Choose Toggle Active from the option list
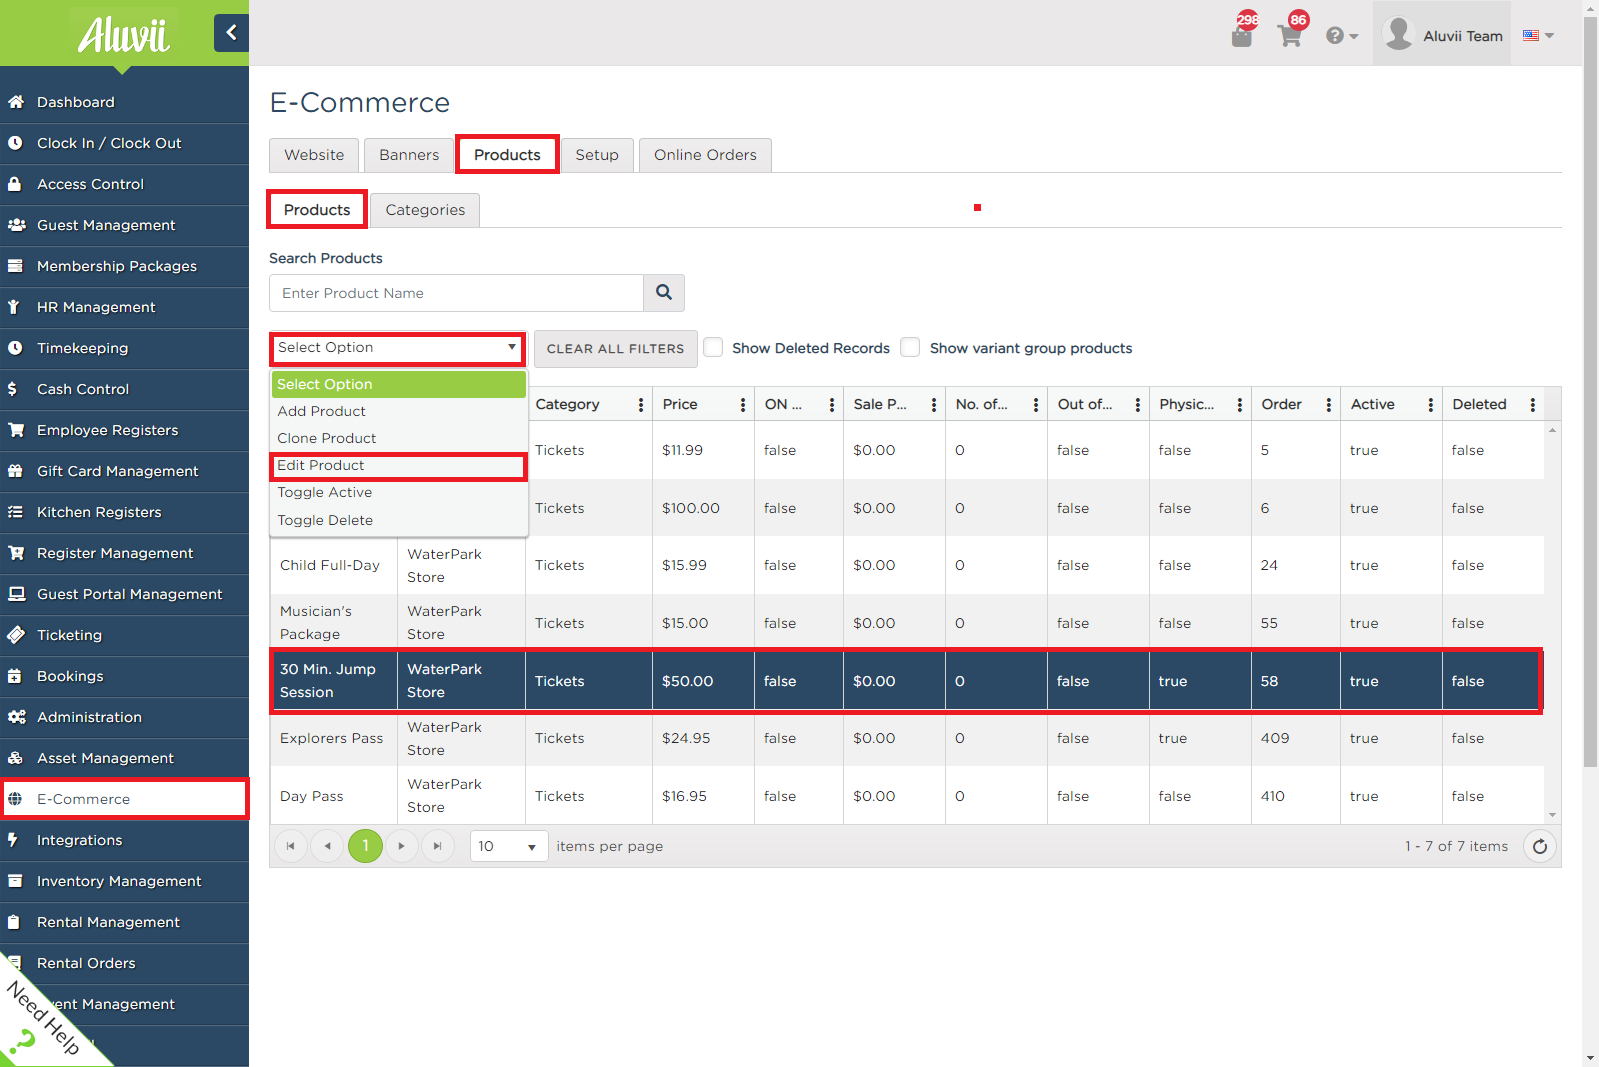Viewport: 1599px width, 1067px height. pyautogui.click(x=399, y=493)
